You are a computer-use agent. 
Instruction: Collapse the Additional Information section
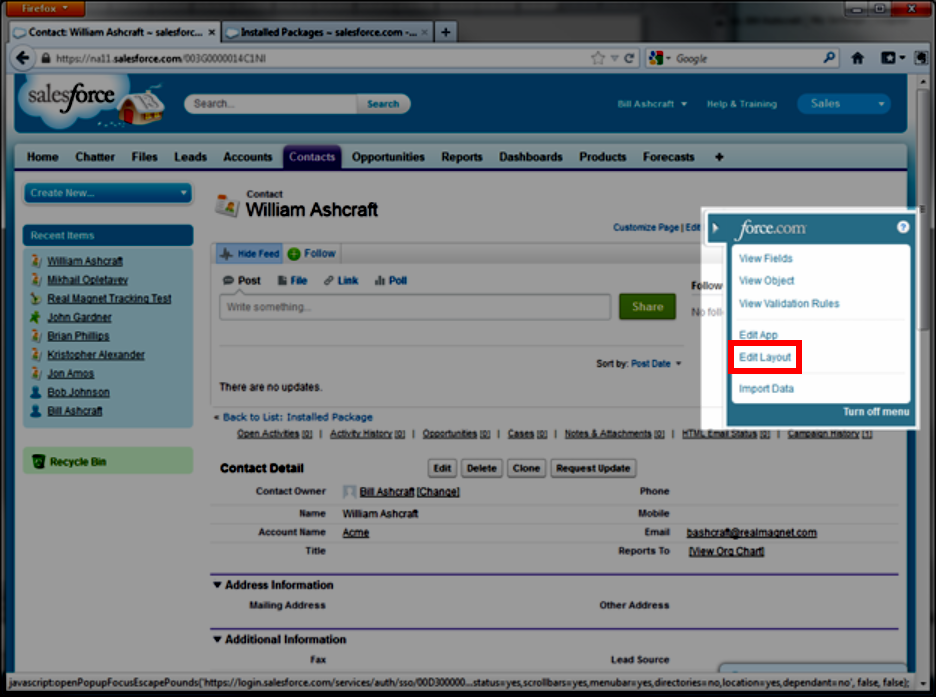pyautogui.click(x=217, y=639)
